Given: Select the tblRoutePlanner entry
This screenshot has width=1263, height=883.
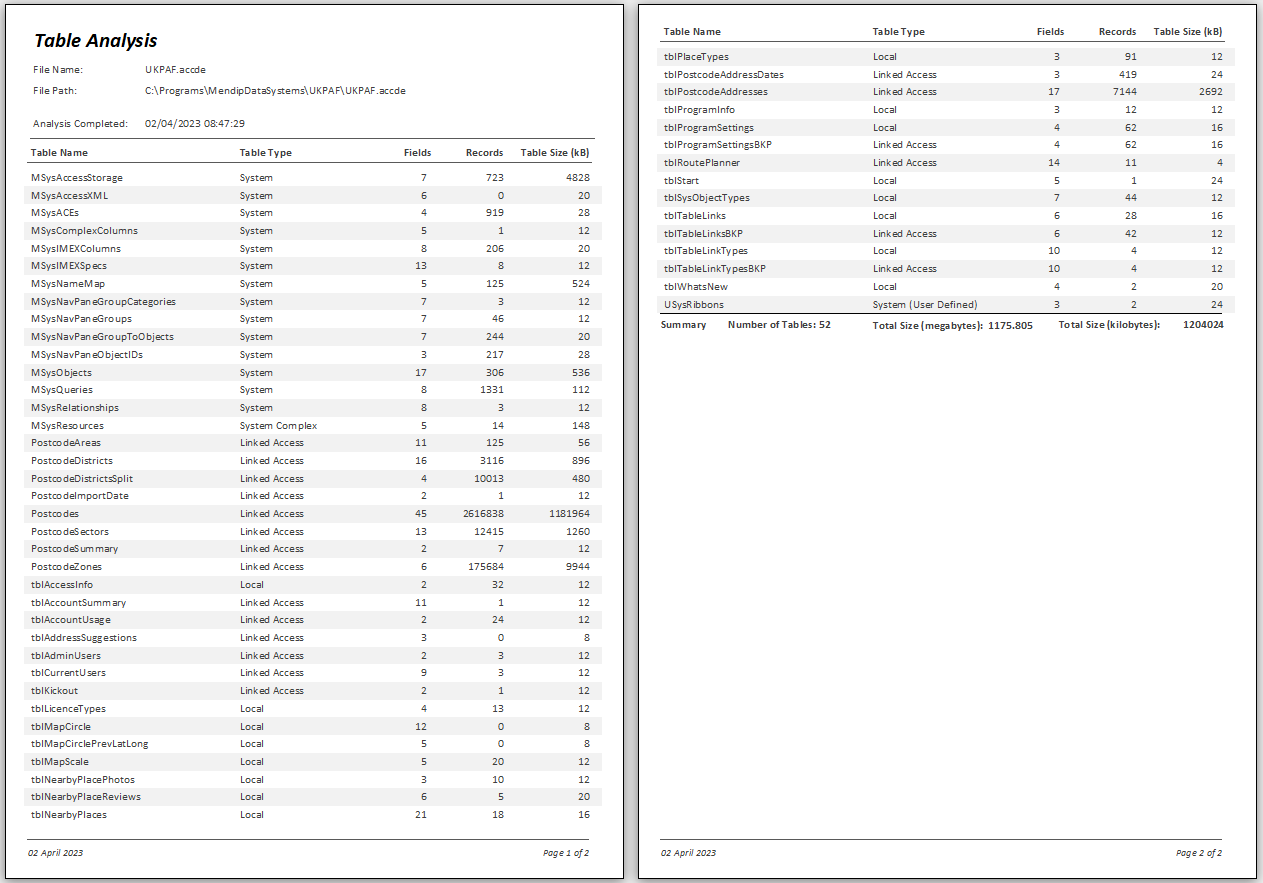Looking at the screenshot, I should pos(702,163).
